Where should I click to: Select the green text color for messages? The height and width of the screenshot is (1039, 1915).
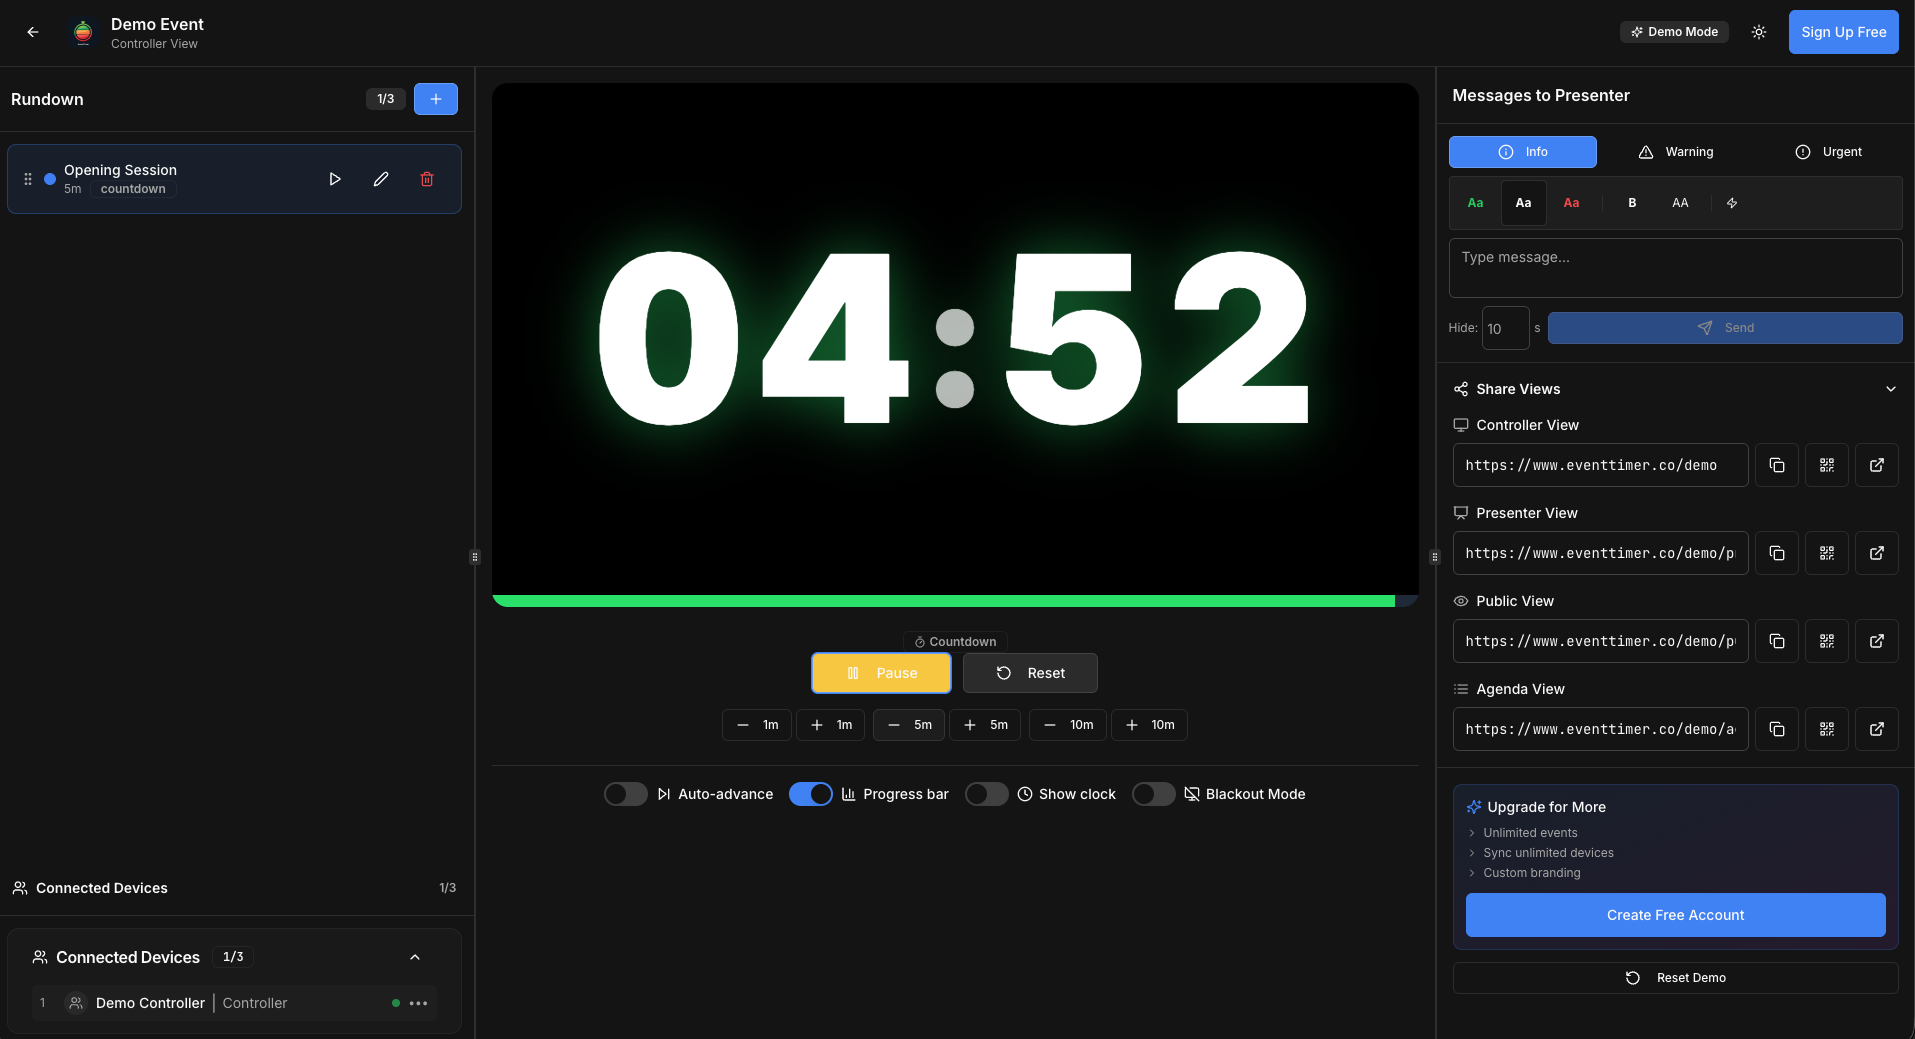click(x=1475, y=202)
